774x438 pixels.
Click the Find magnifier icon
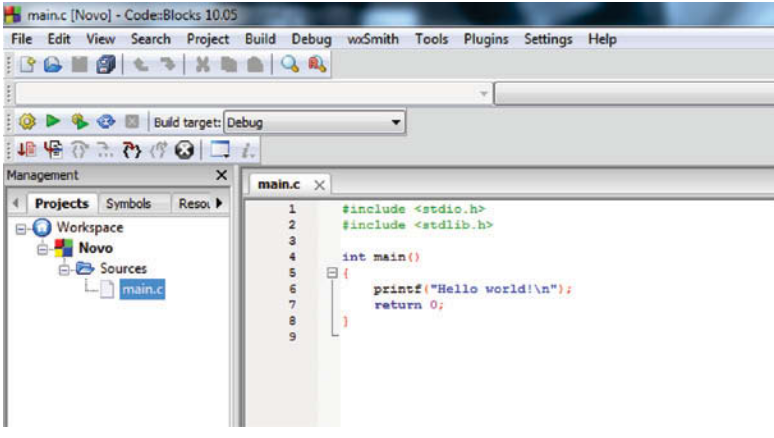click(x=289, y=64)
